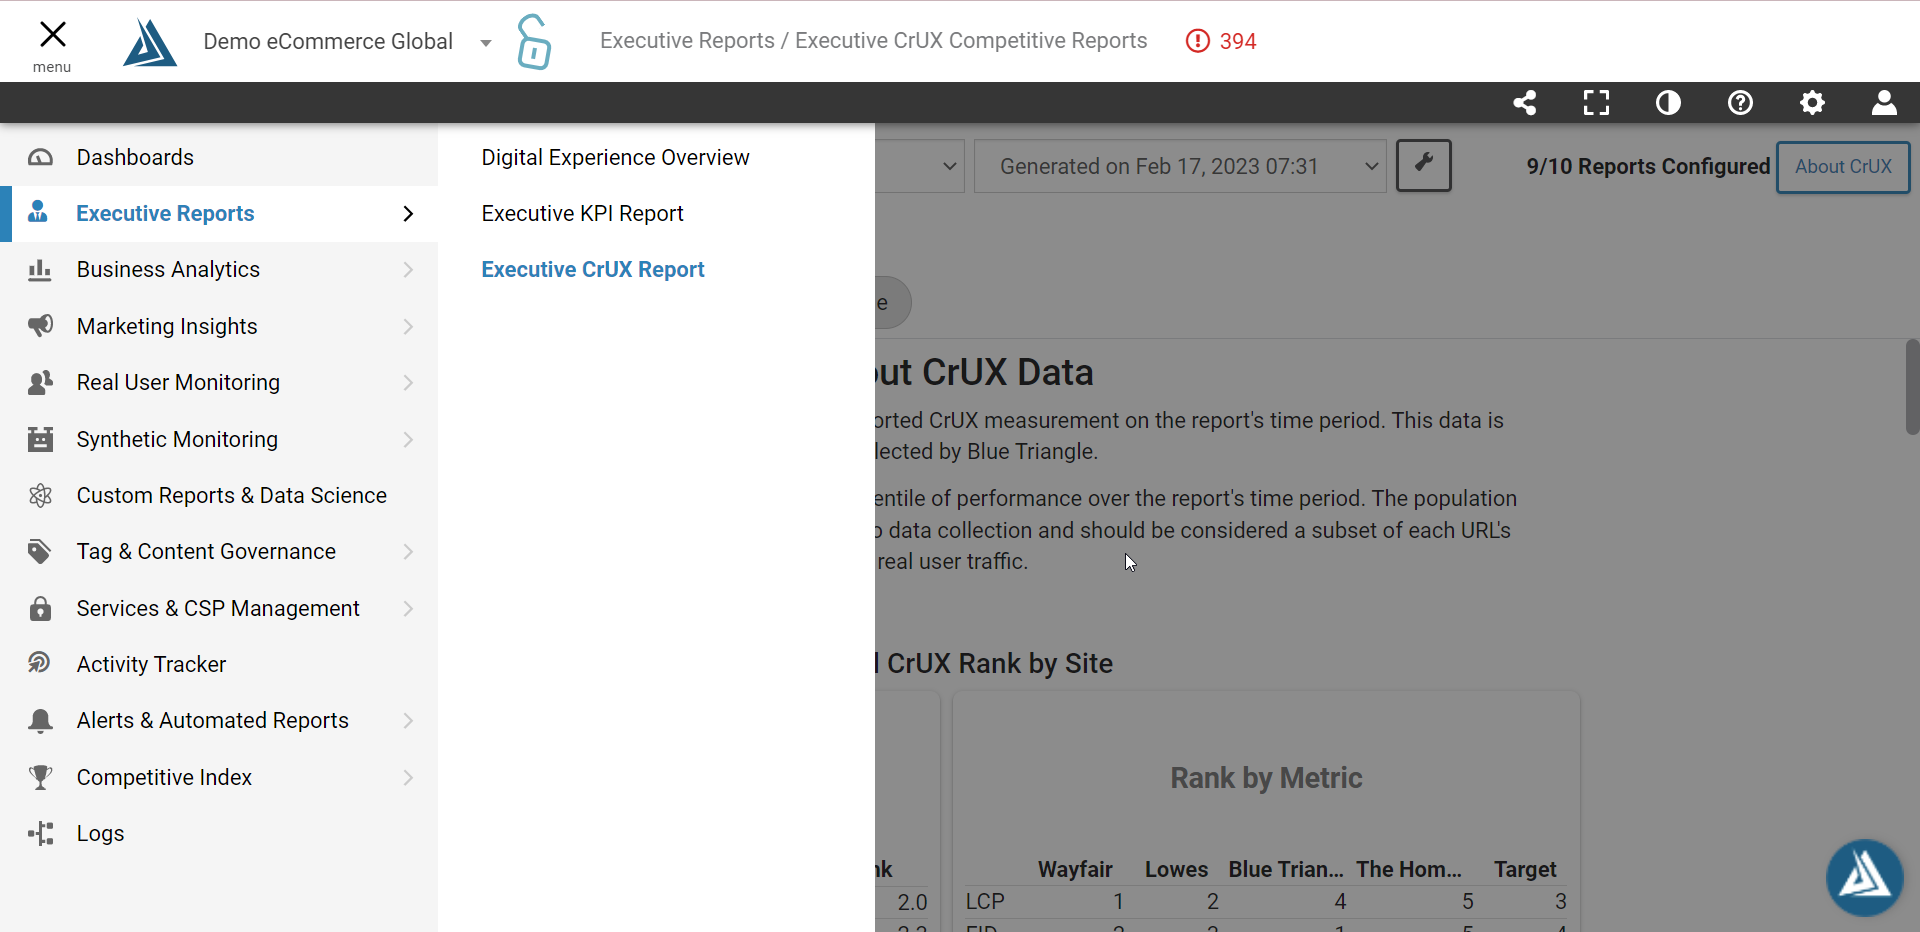Click the Target column header
Image resolution: width=1920 pixels, height=932 pixels.
(x=1525, y=869)
